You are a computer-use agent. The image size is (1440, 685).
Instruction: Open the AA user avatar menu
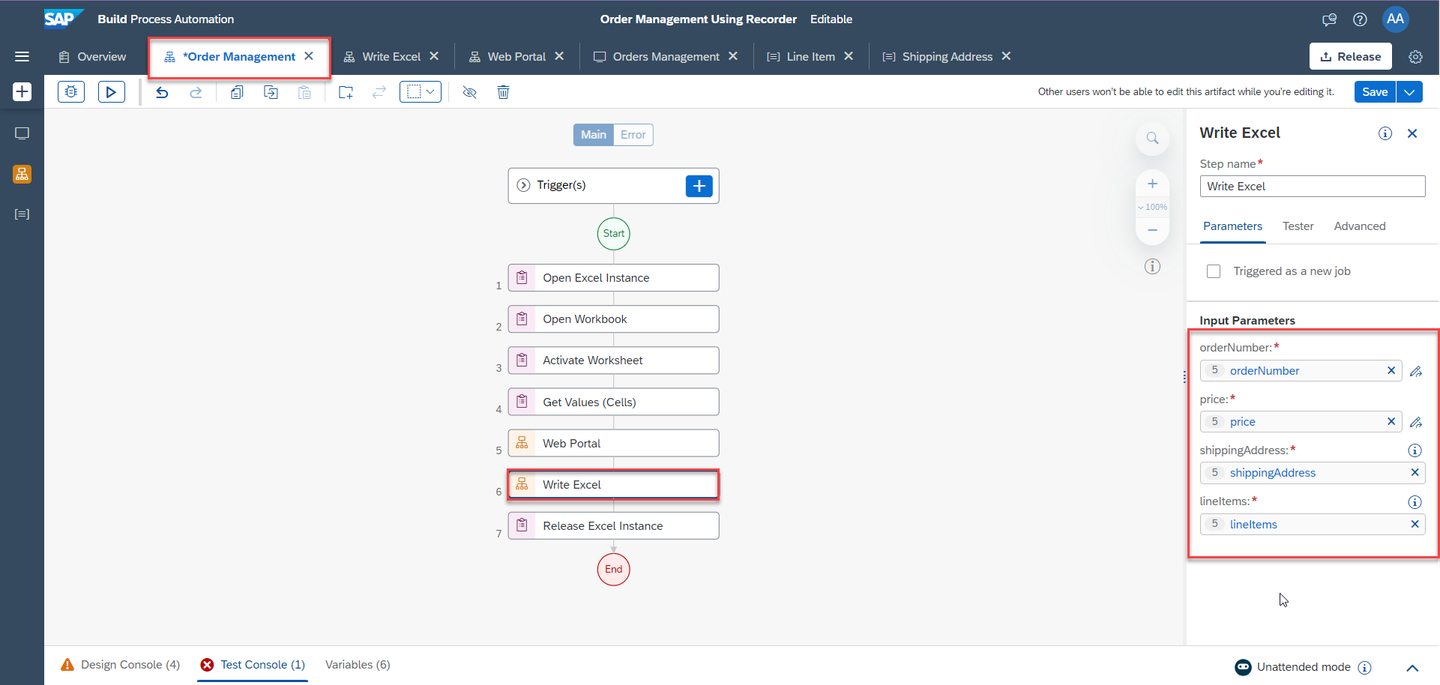1395,19
